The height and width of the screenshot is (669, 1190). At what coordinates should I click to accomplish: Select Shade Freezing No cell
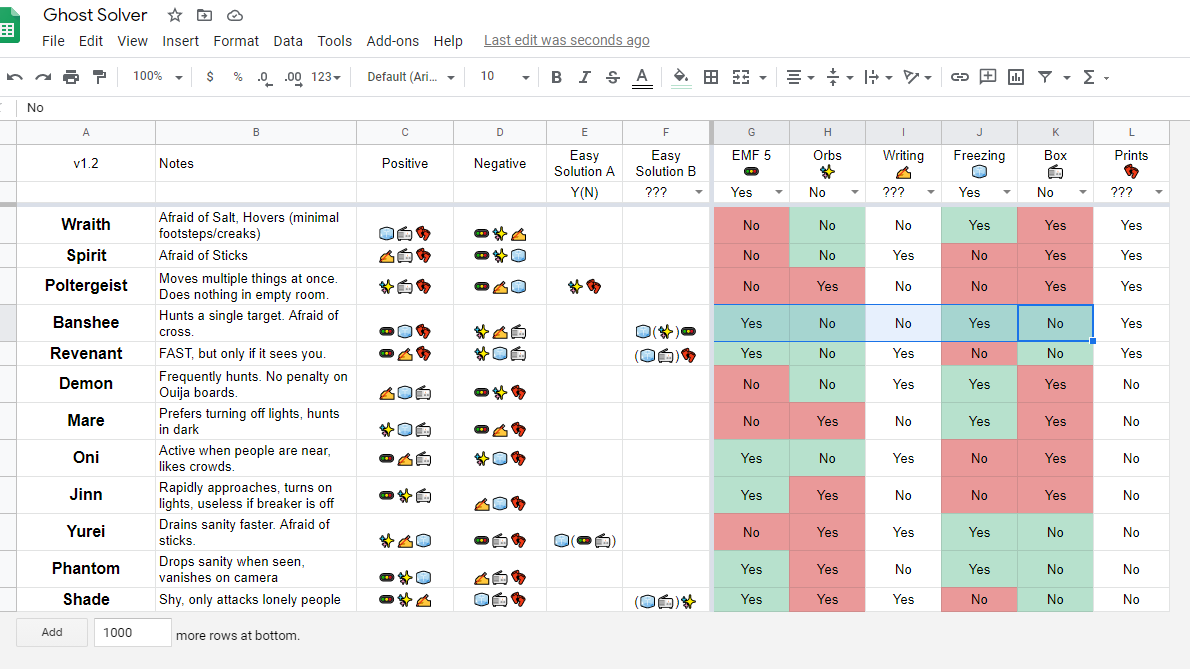tap(979, 599)
